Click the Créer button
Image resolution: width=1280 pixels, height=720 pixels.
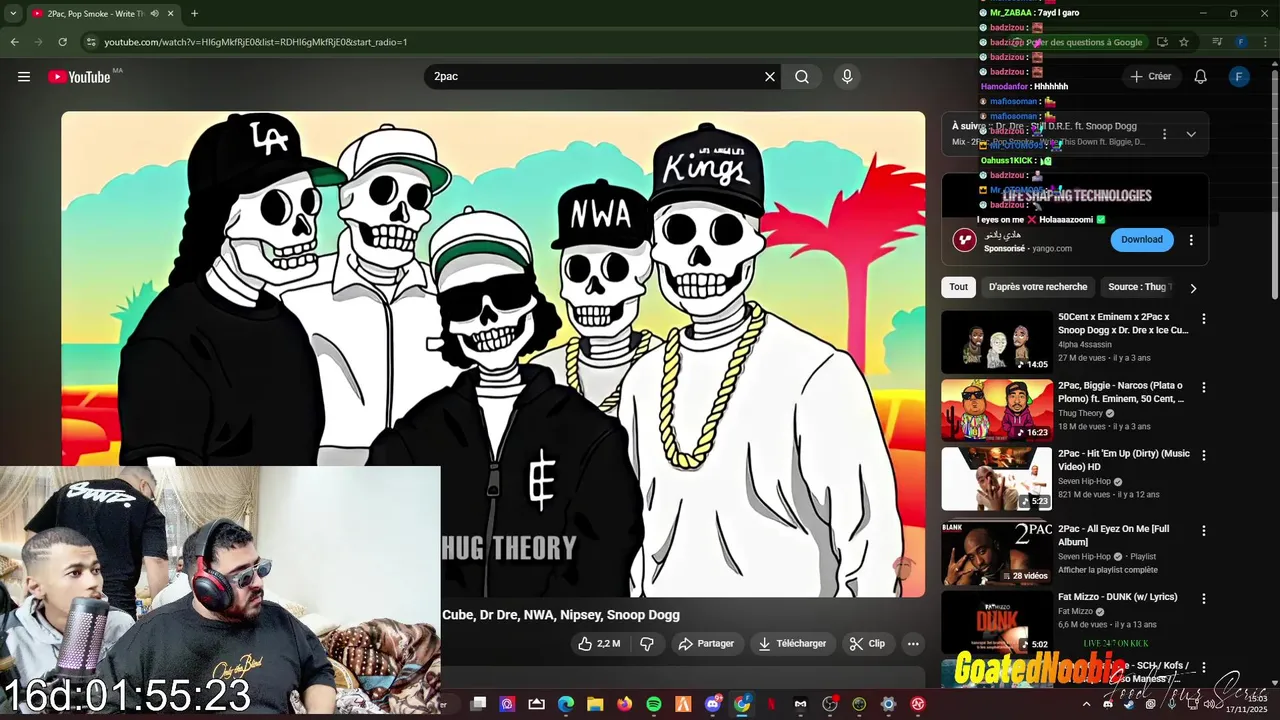coord(1150,77)
